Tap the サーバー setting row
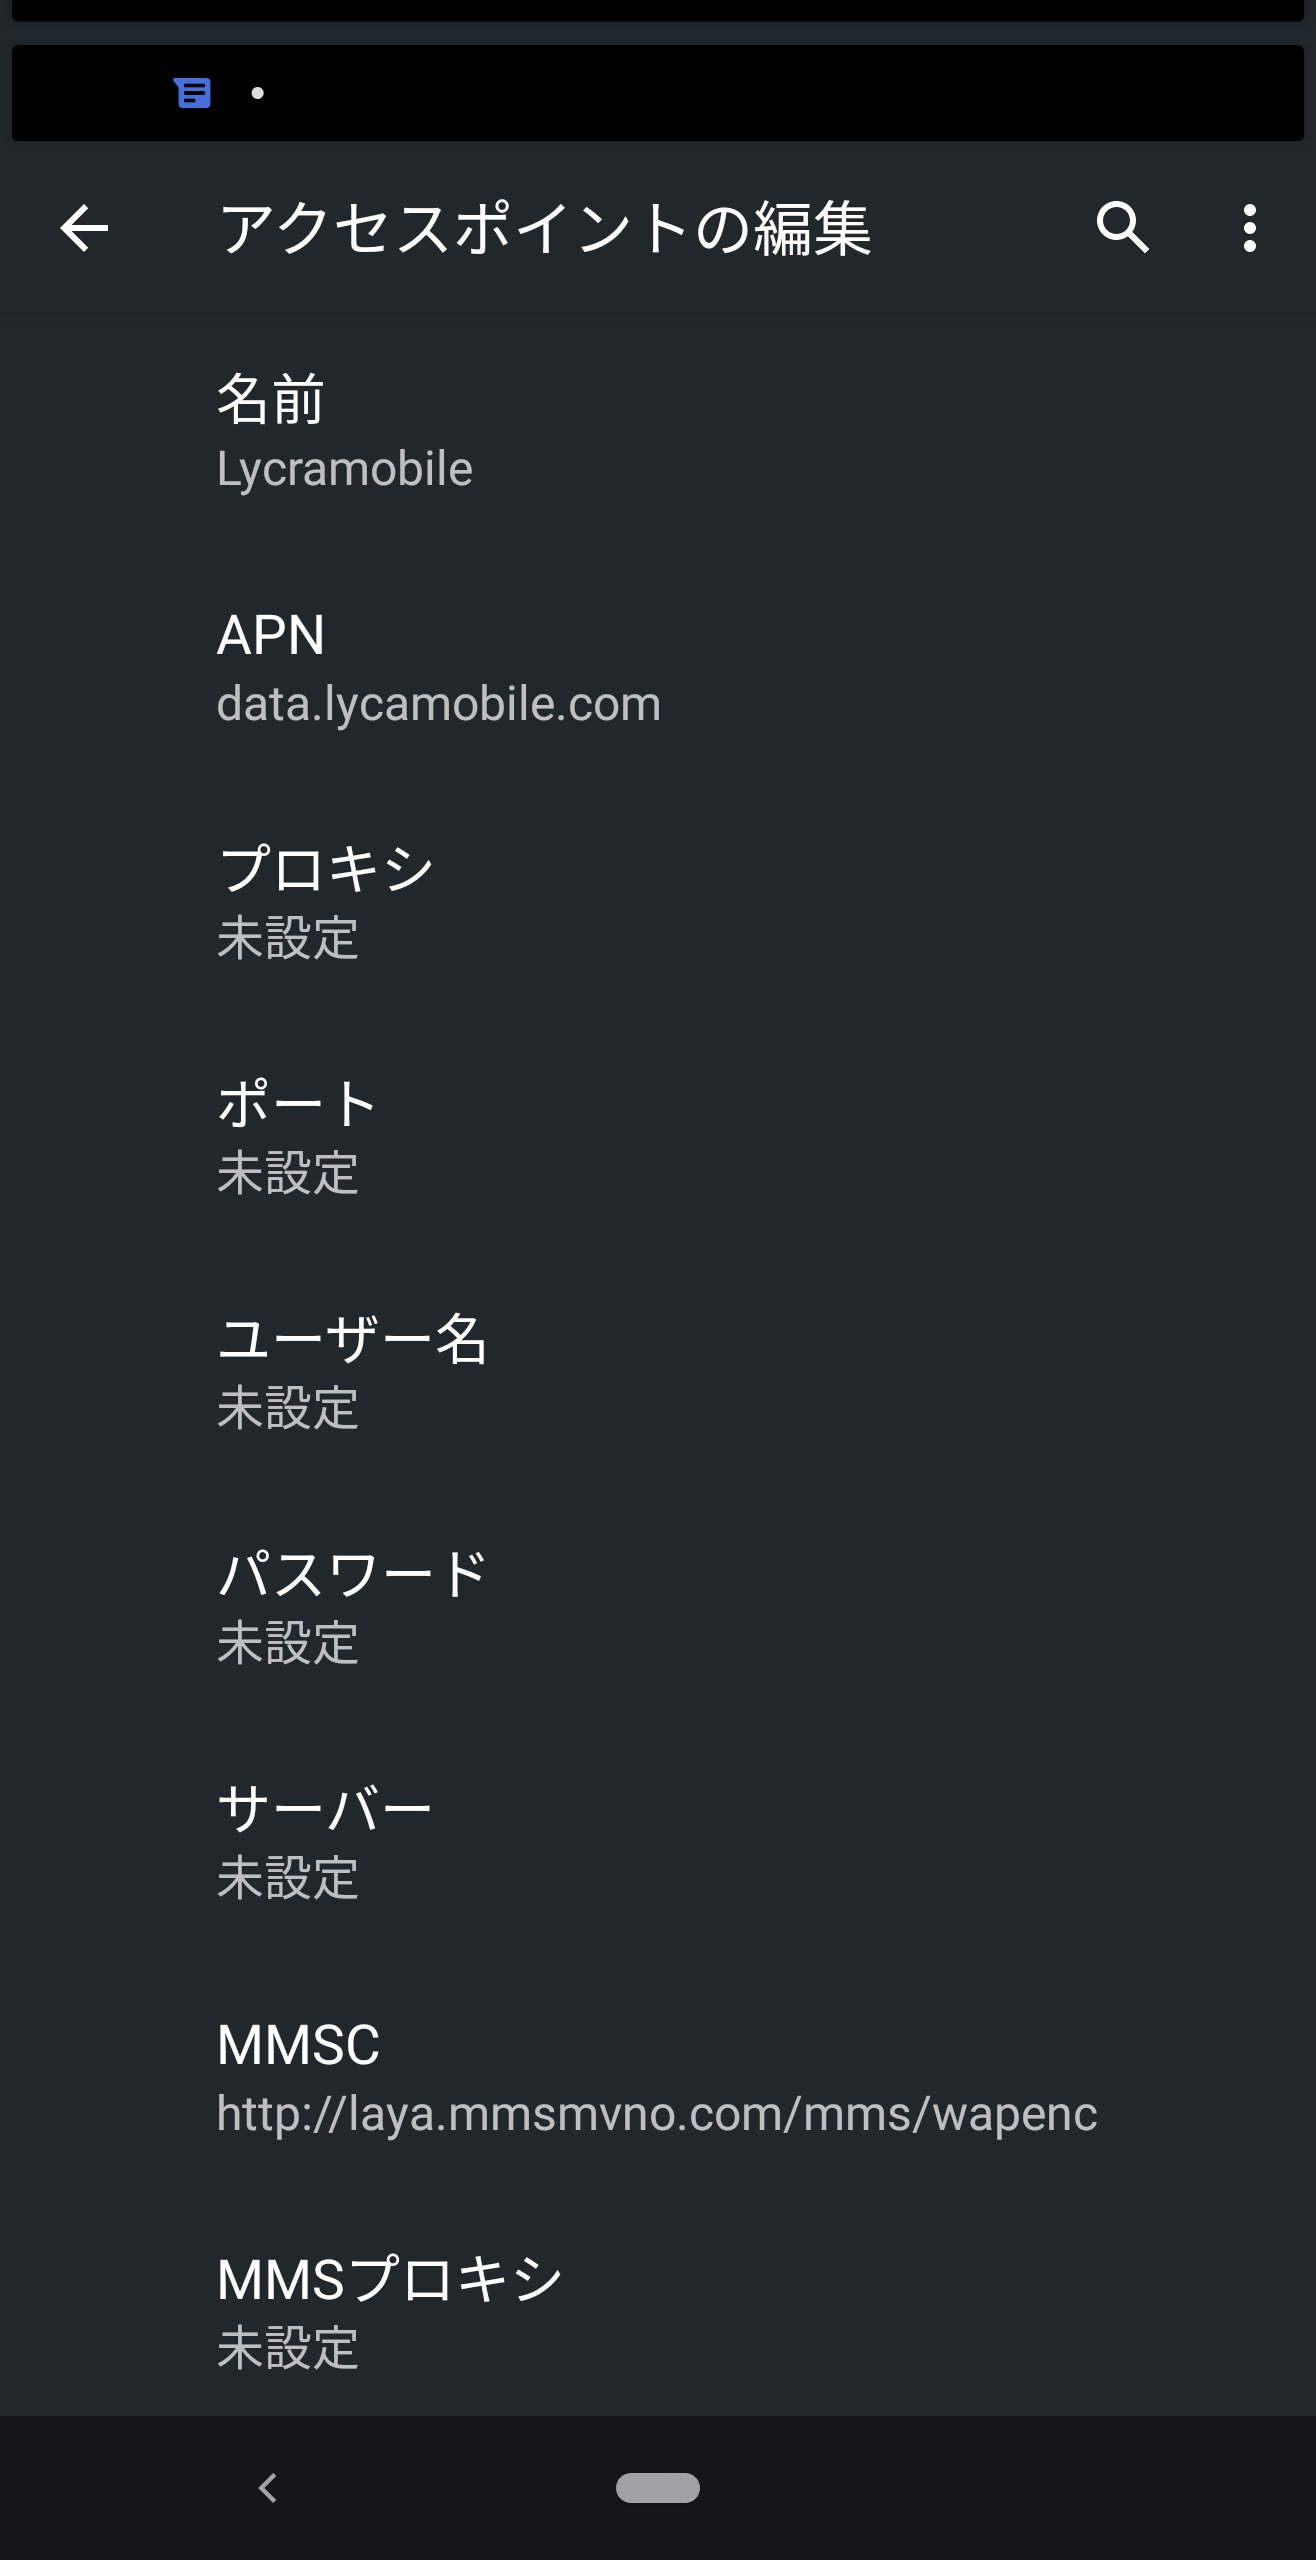 pos(658,1842)
